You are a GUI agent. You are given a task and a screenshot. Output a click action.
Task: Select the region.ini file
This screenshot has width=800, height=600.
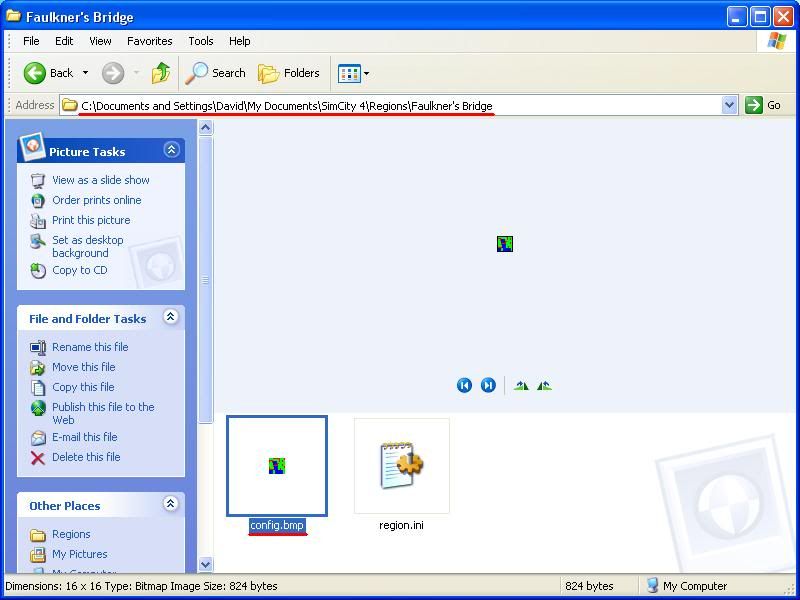[401, 467]
